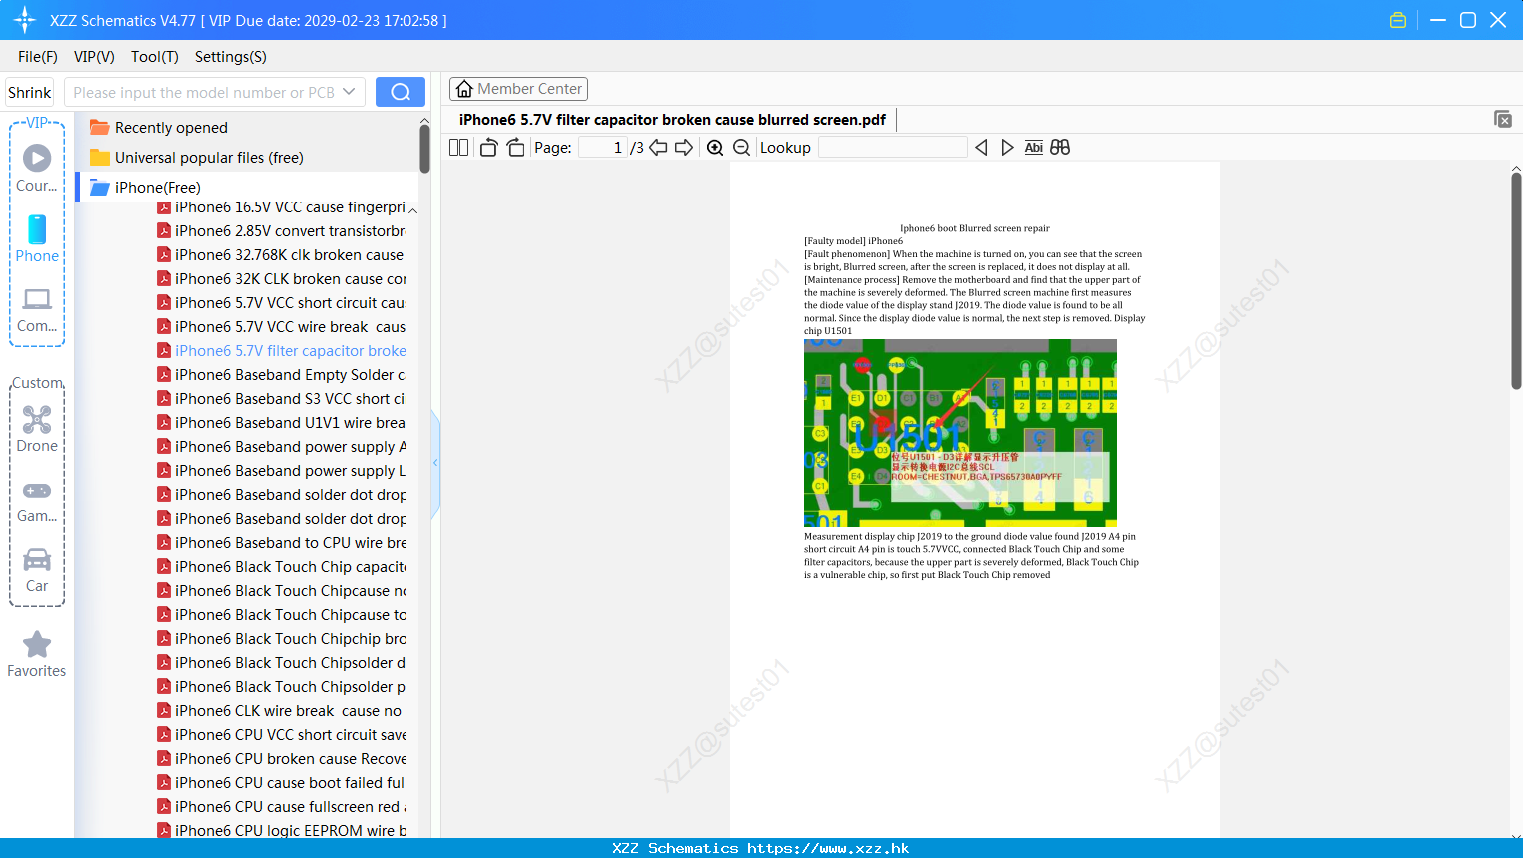Click the U1501 board diagram image
This screenshot has height=858, width=1523.
960,433
